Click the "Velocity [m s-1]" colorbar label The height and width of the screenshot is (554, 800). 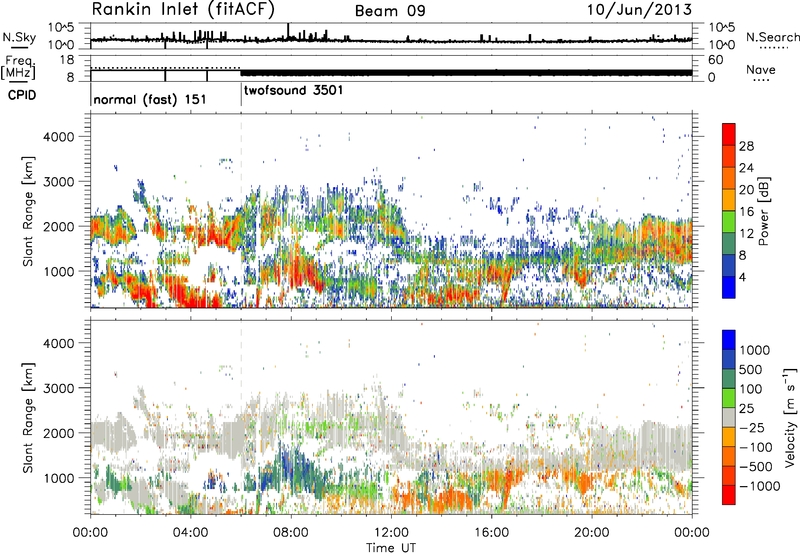[x=790, y=417]
